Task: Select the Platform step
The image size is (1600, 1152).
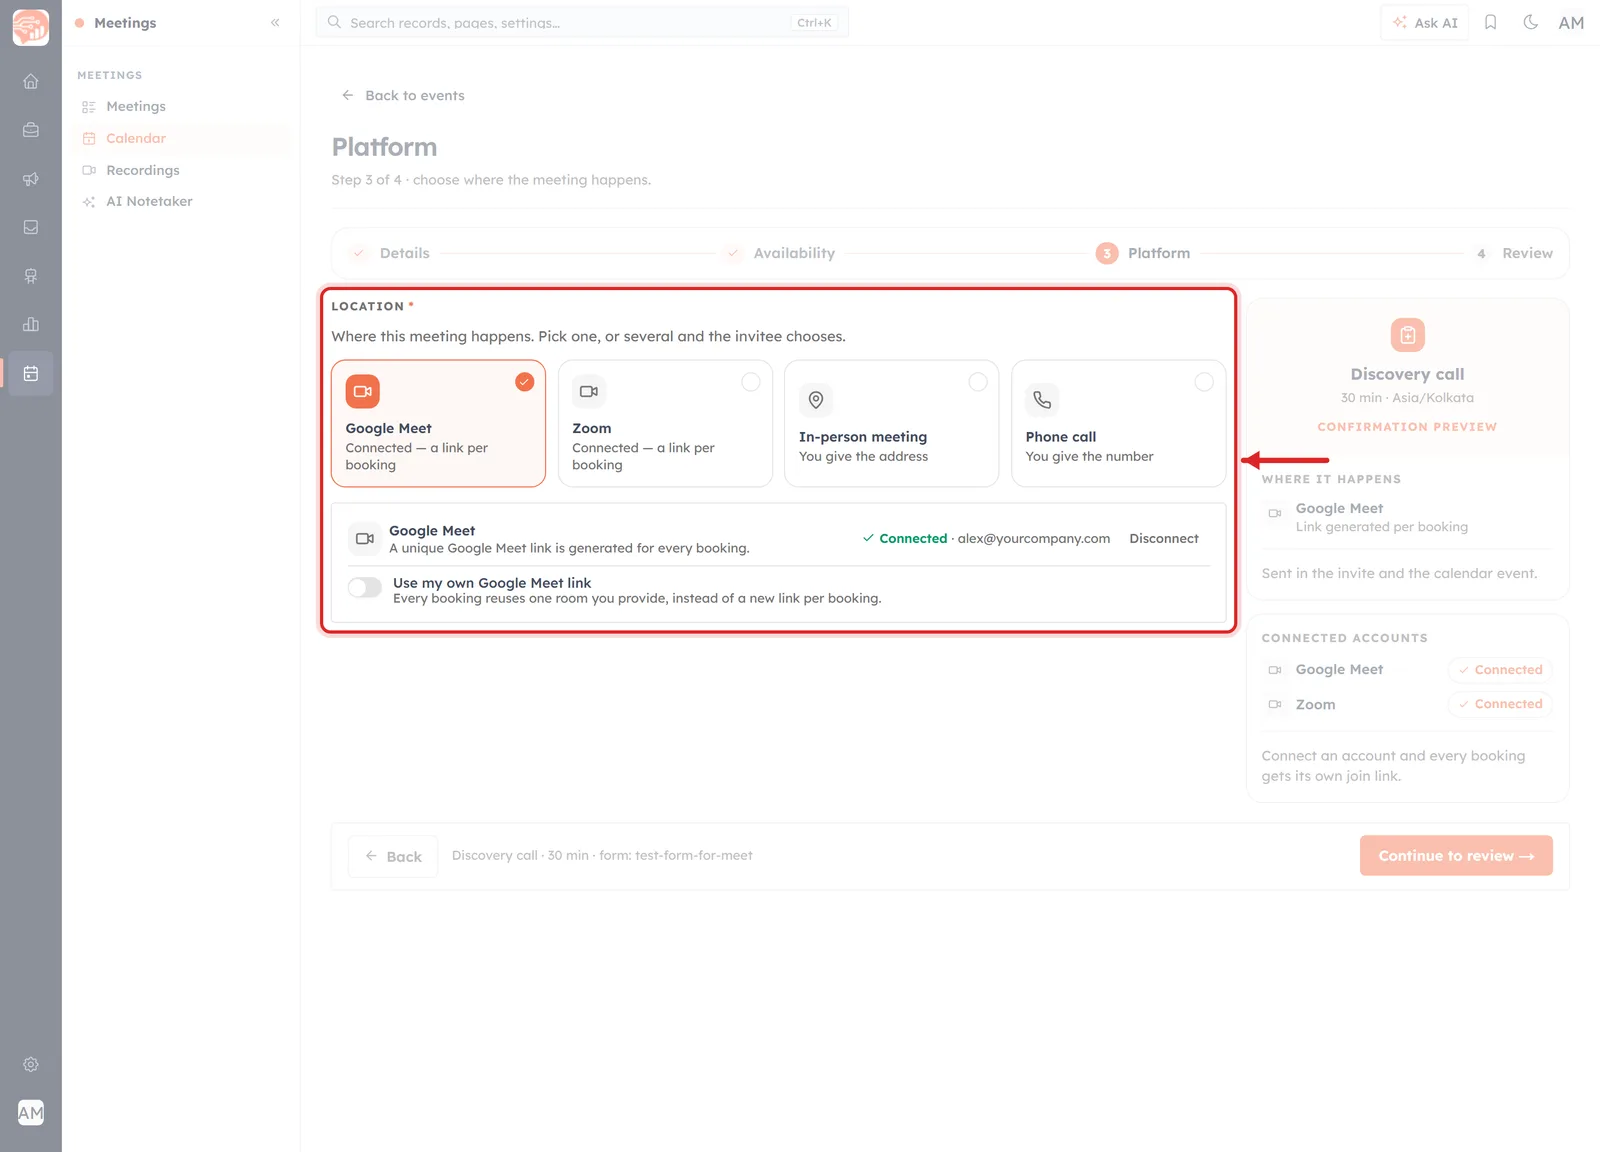Action: coord(1143,253)
